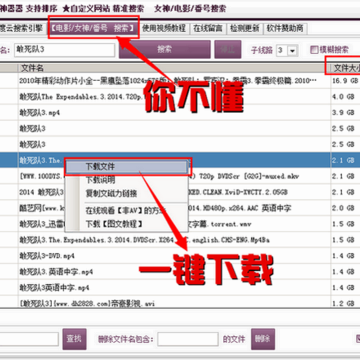This screenshot has width=360, height=360.
Task: Click the 4.0 GB size cell
Action: click(x=346, y=97)
